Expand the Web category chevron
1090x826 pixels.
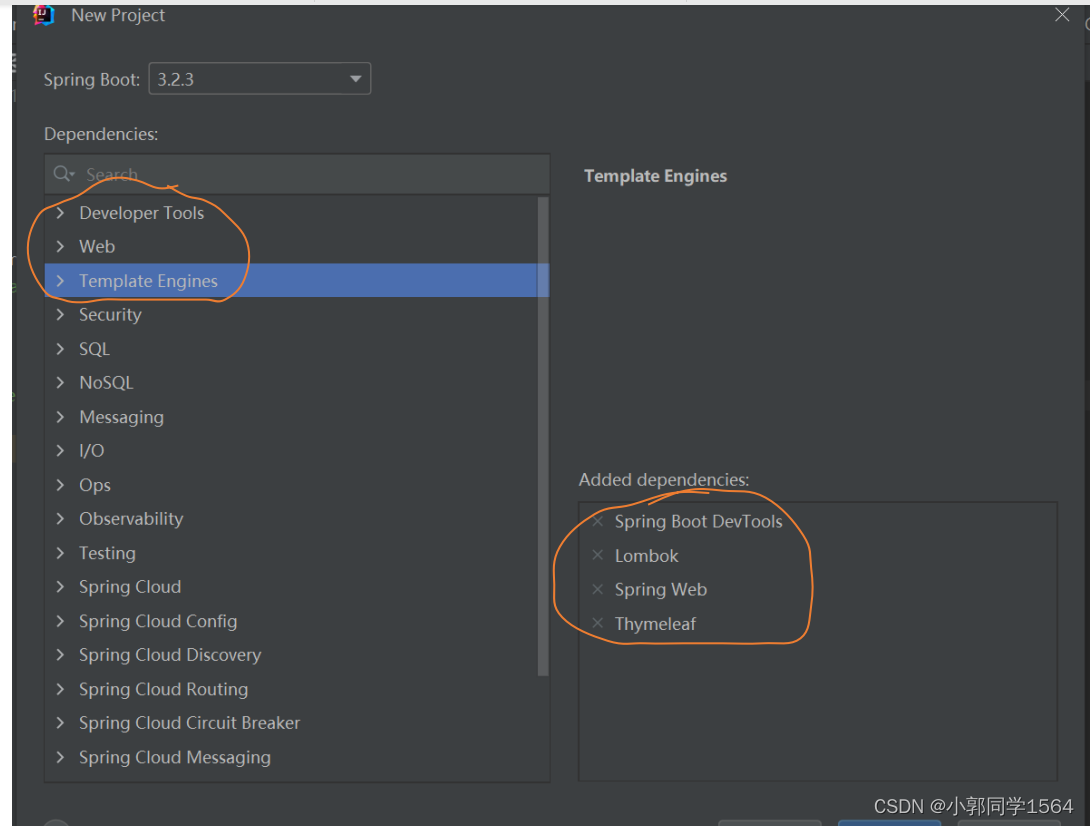(x=60, y=246)
